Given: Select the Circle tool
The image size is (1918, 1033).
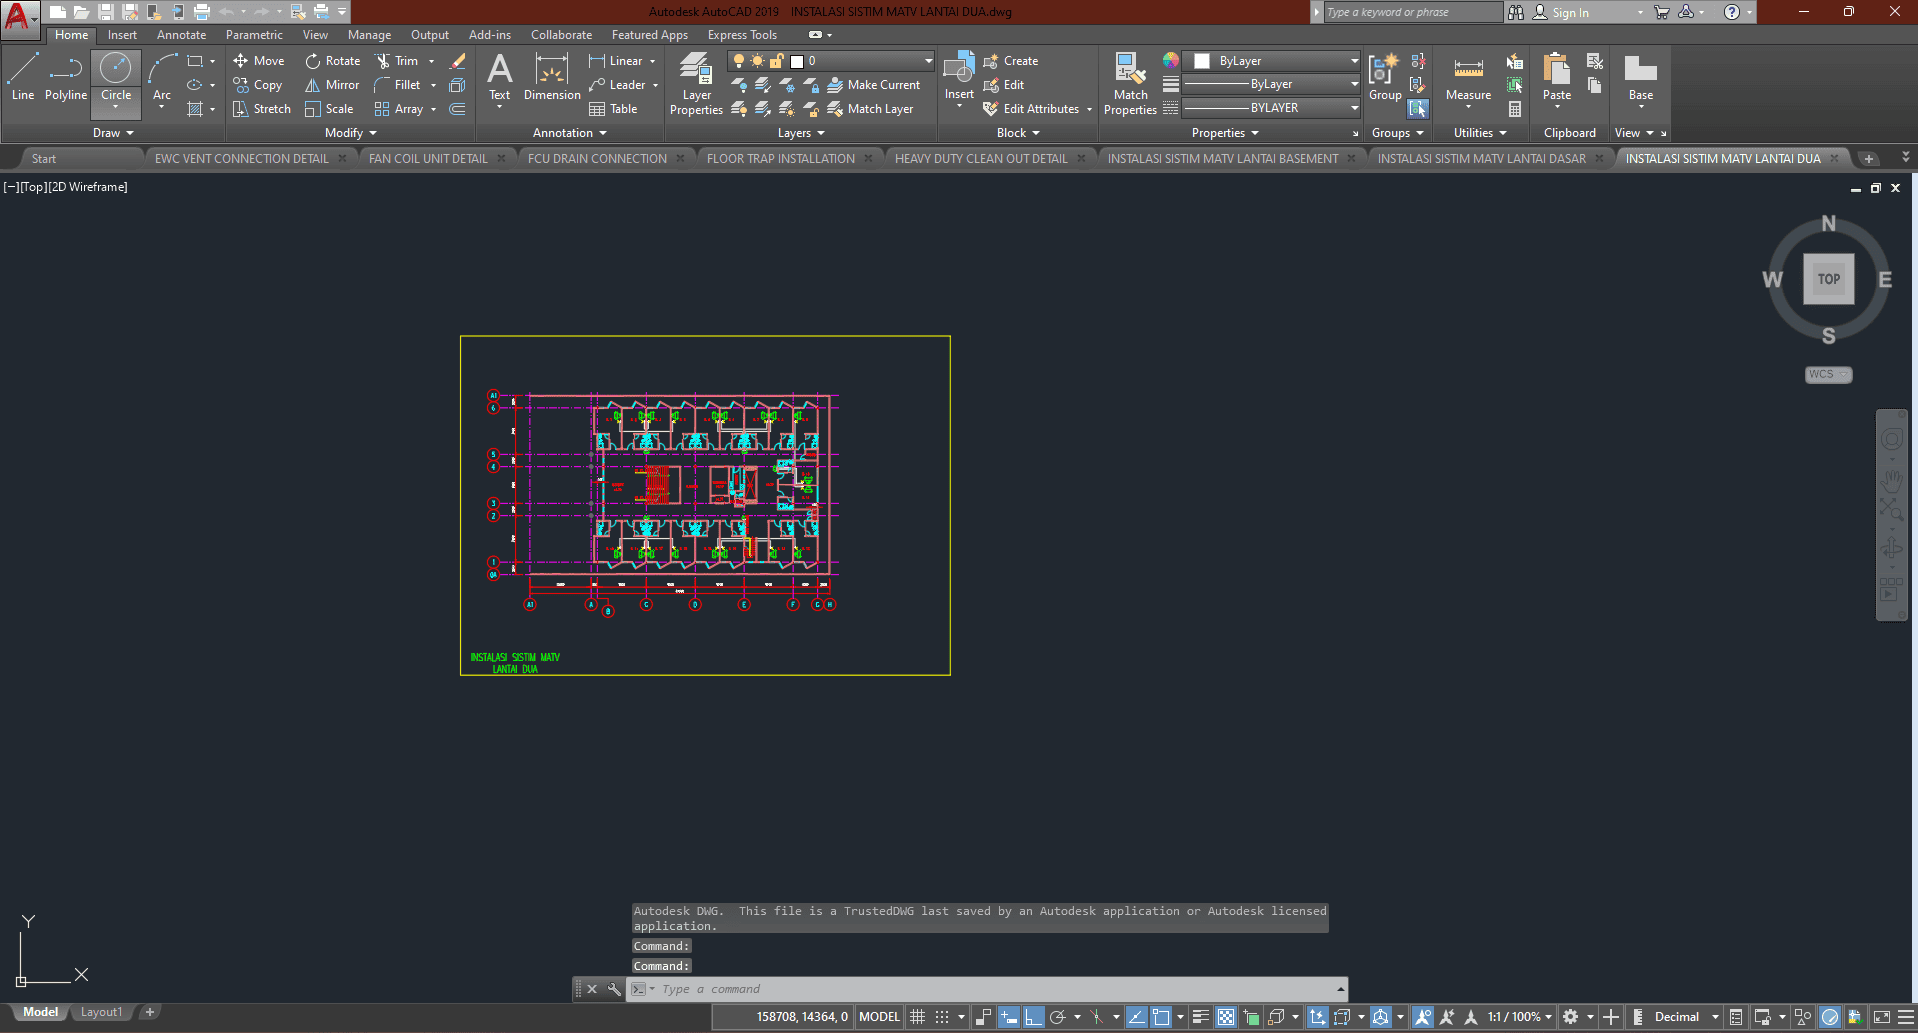Looking at the screenshot, I should click(116, 77).
